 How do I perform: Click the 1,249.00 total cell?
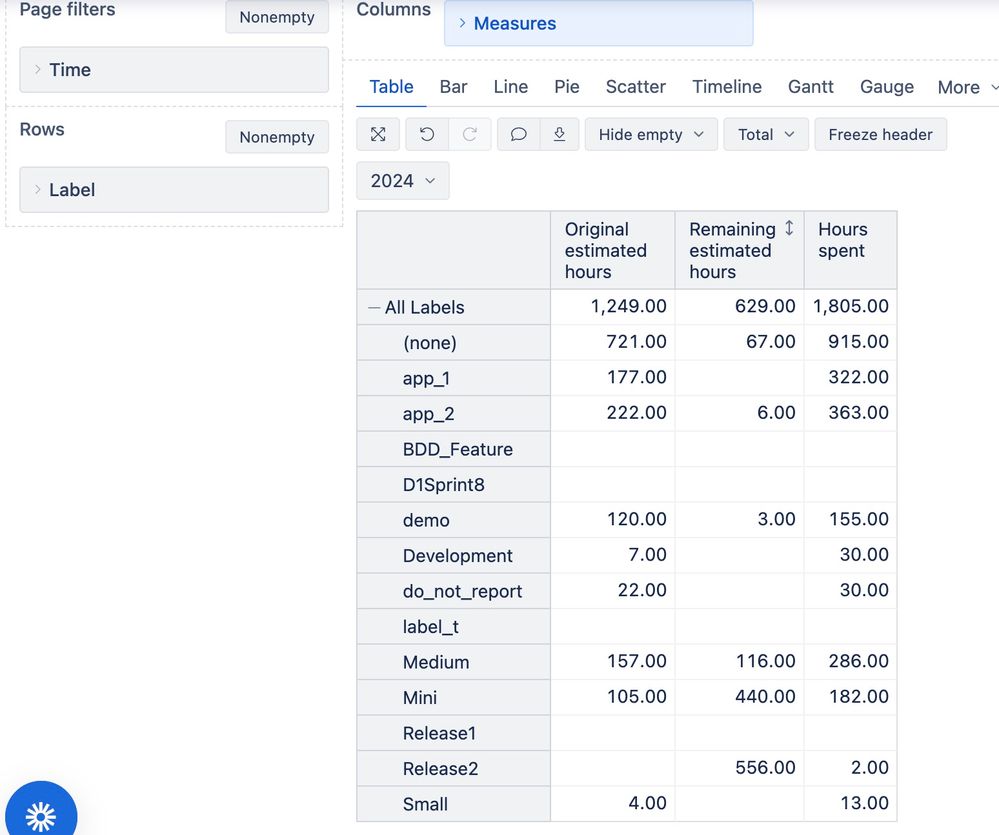click(x=612, y=306)
